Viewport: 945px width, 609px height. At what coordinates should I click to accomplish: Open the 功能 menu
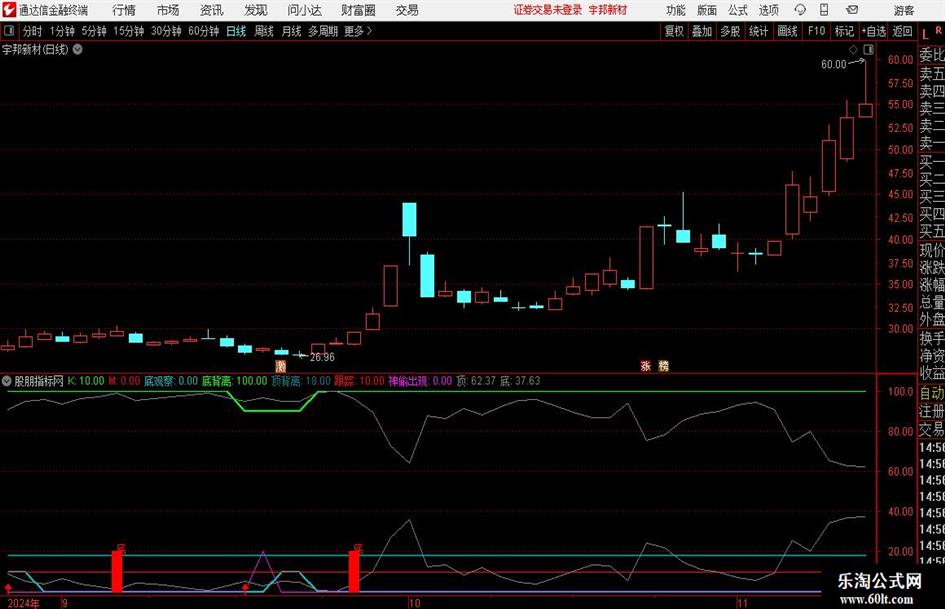(x=676, y=10)
